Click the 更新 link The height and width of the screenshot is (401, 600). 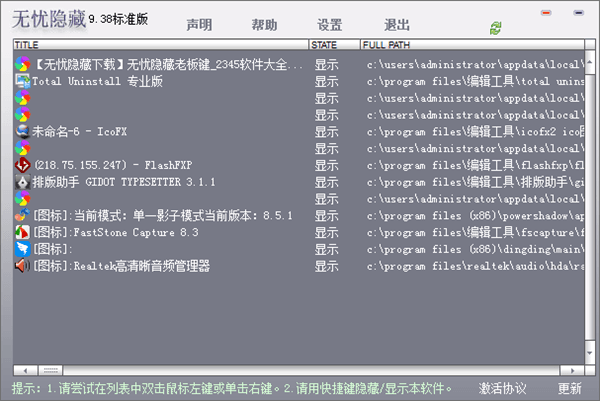569,389
